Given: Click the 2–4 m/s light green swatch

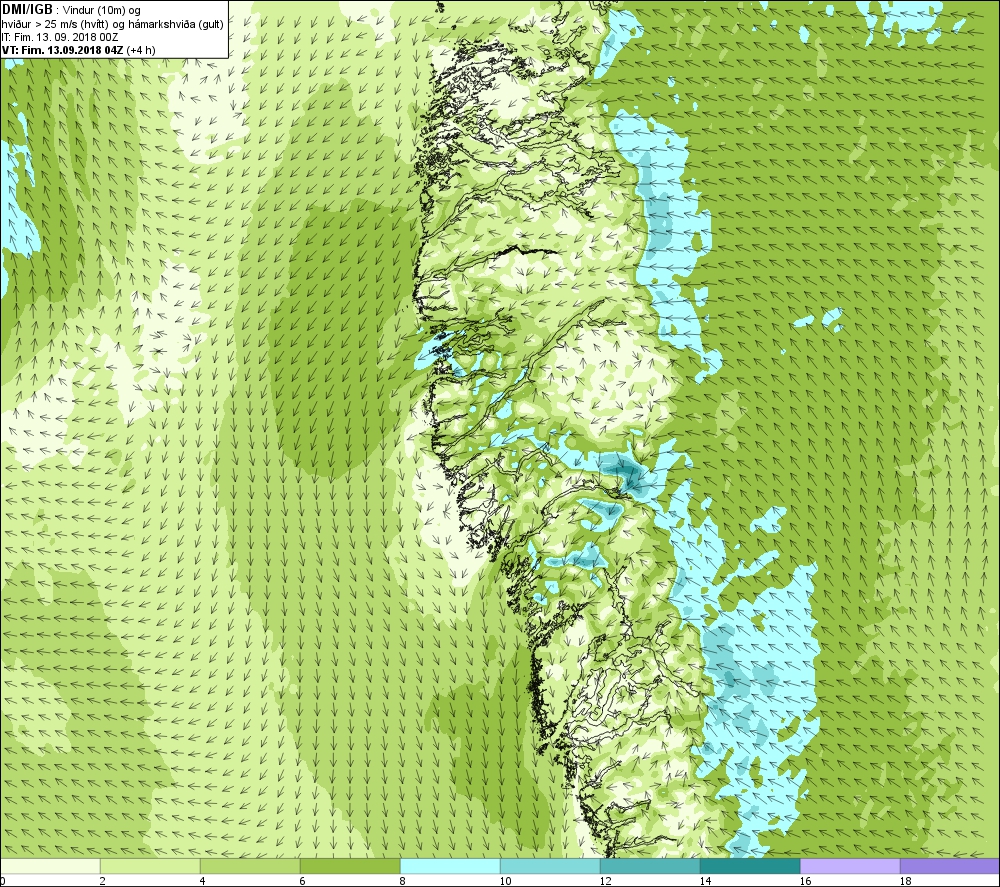Looking at the screenshot, I should 150,866.
